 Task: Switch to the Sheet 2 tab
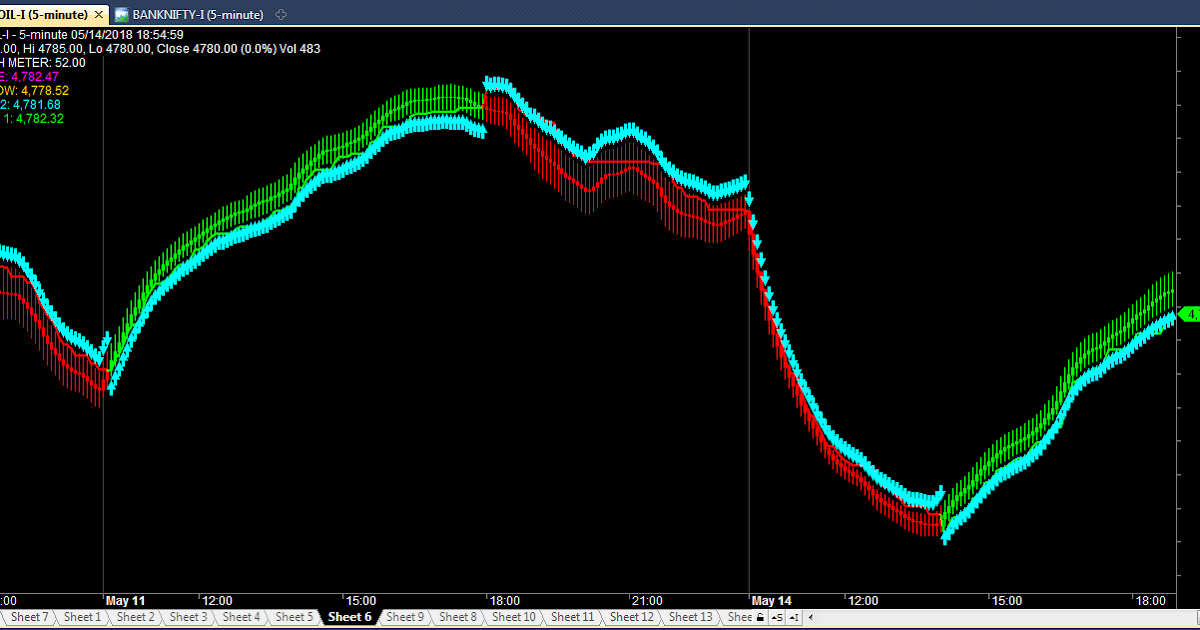pyautogui.click(x=135, y=617)
